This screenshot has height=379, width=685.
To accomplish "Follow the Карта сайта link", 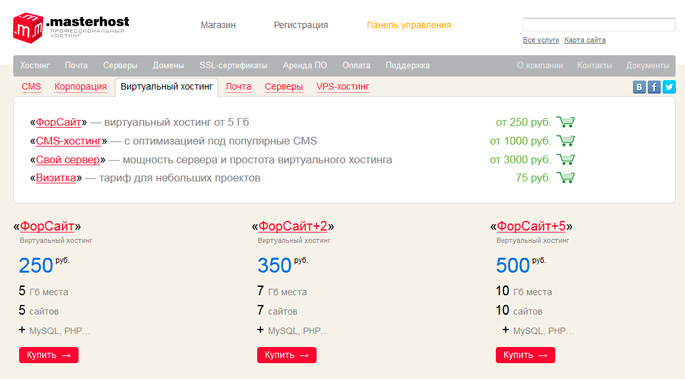I will point(585,40).
